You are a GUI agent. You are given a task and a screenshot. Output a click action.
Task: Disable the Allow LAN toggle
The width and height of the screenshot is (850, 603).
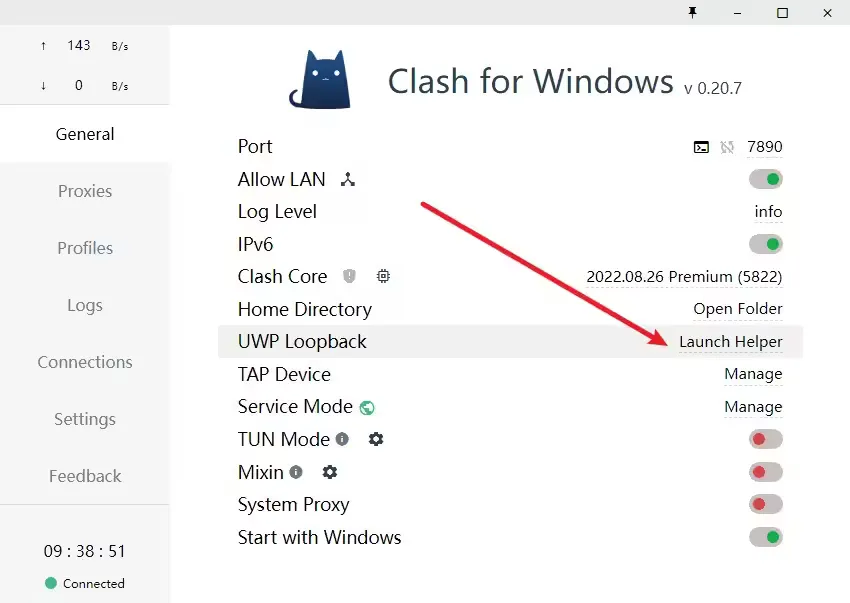tap(765, 180)
